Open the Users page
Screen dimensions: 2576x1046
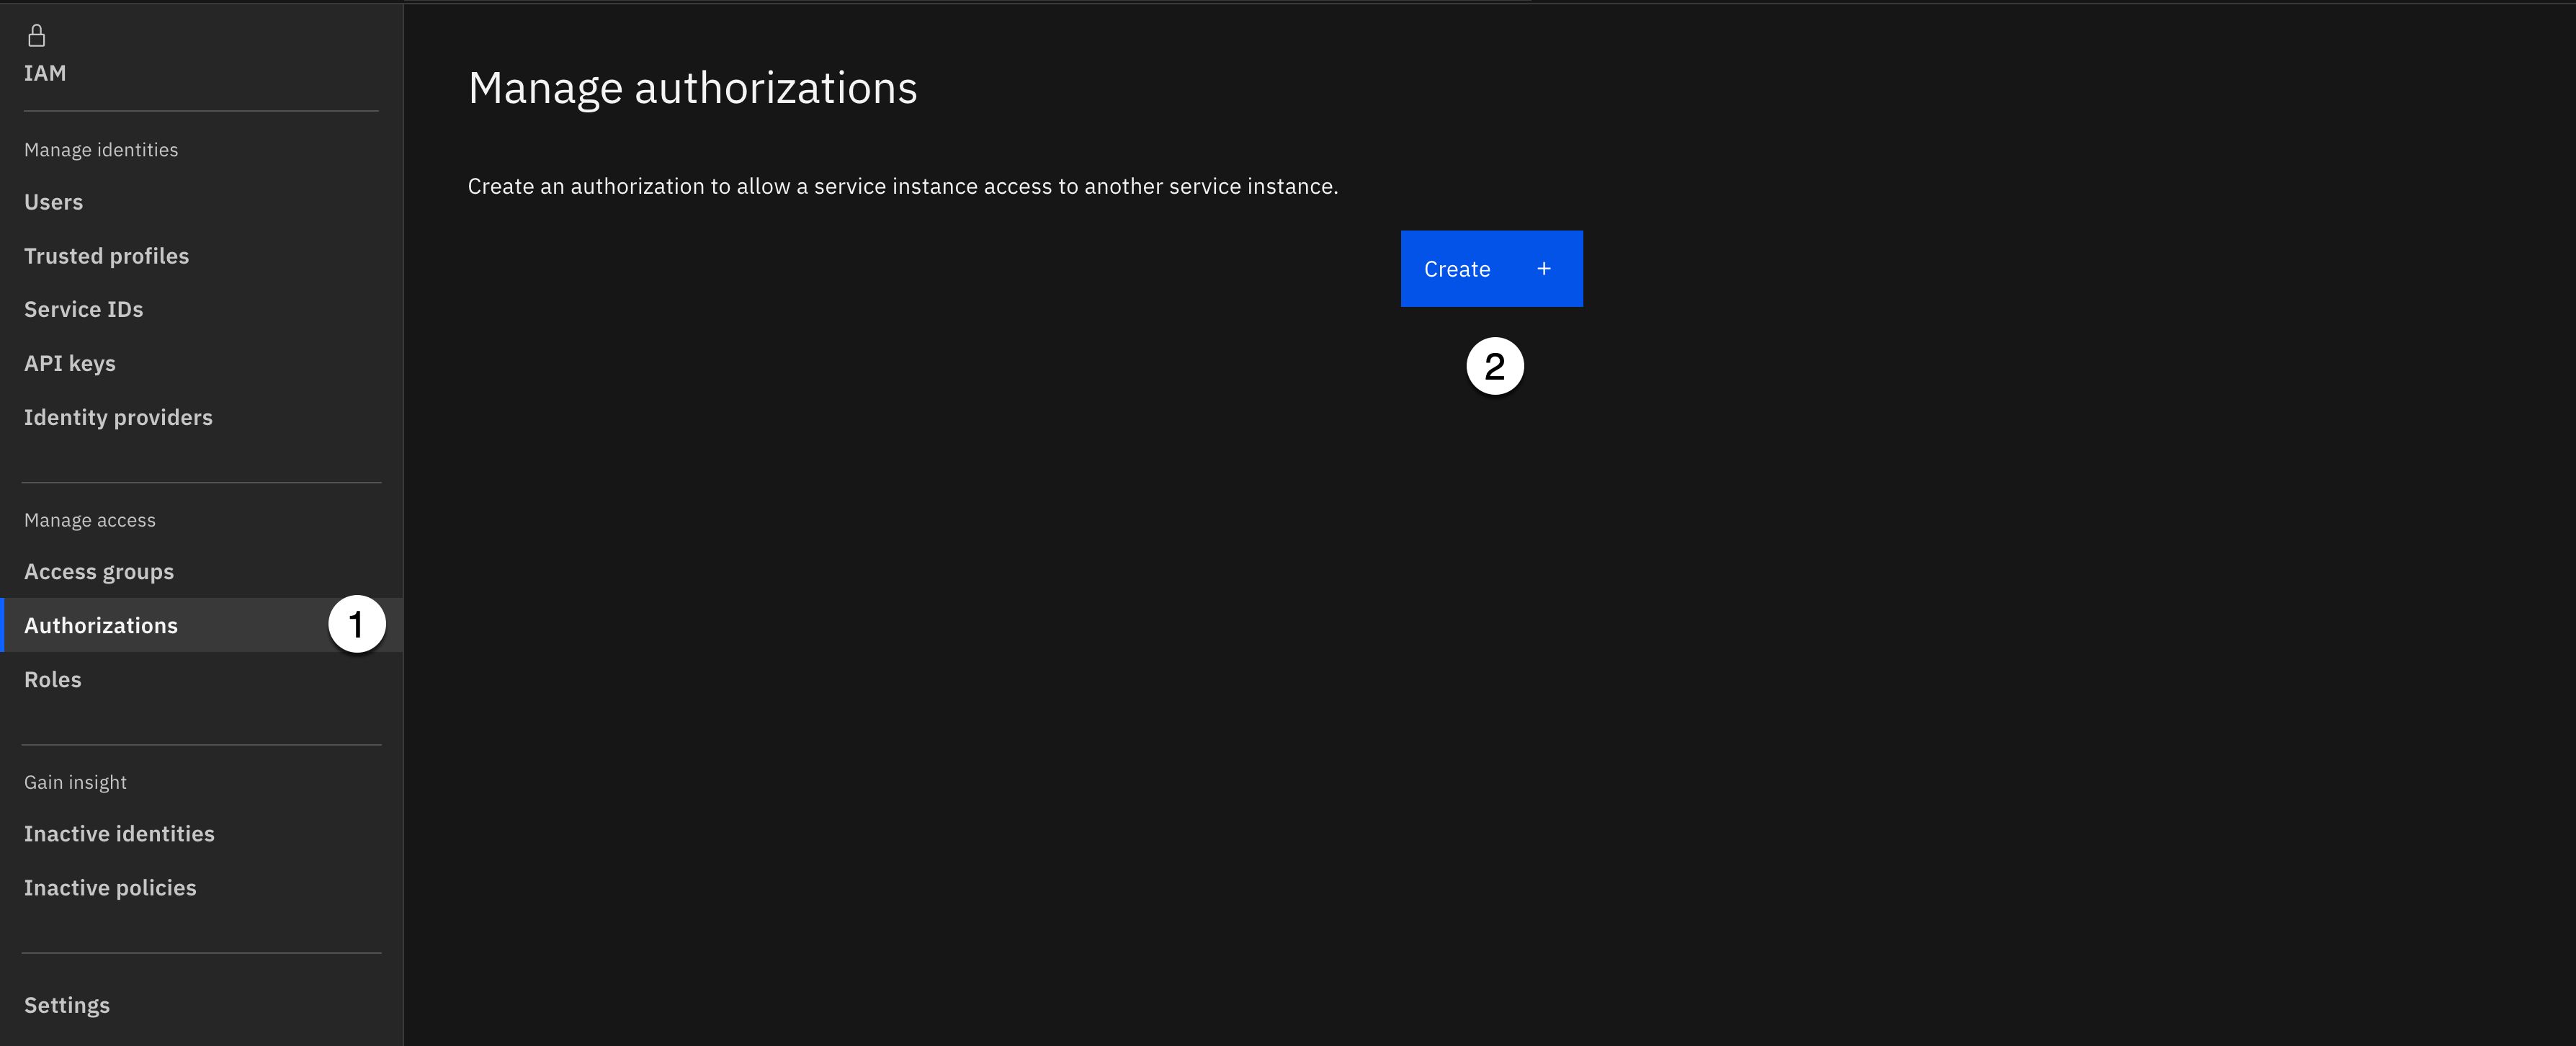pyautogui.click(x=54, y=202)
